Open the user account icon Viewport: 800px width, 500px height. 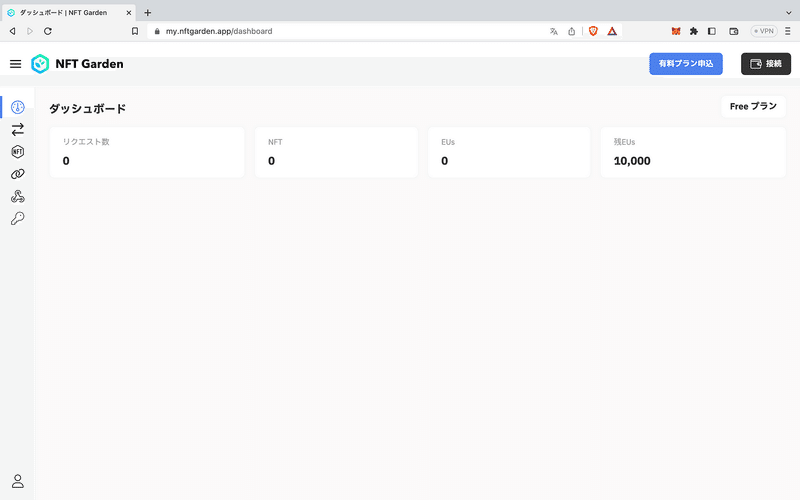pyautogui.click(x=18, y=481)
